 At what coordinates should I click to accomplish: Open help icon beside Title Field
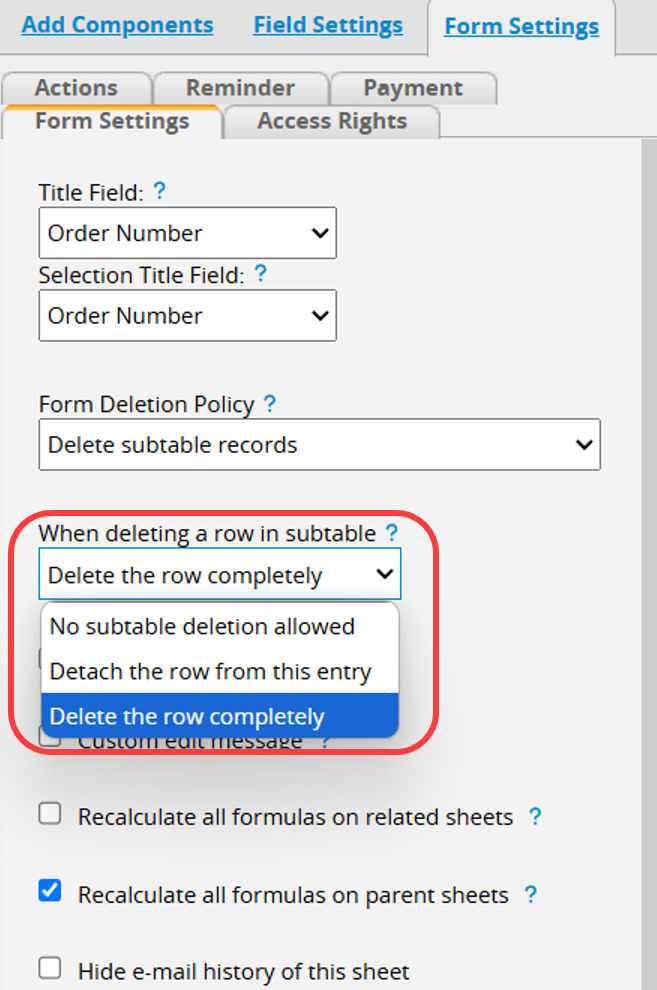pos(160,191)
